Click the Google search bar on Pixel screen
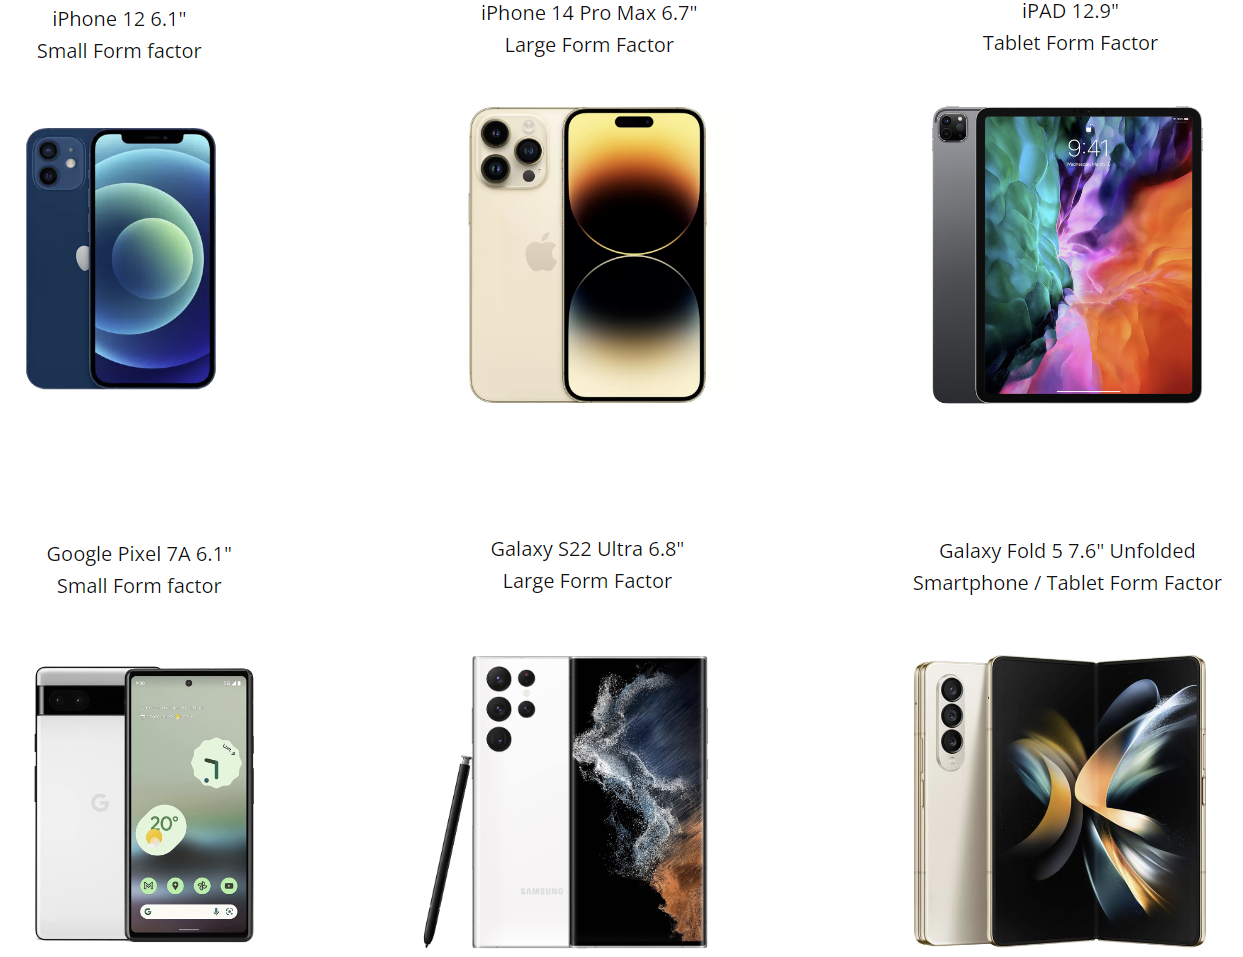This screenshot has height=957, width=1243. click(188, 911)
